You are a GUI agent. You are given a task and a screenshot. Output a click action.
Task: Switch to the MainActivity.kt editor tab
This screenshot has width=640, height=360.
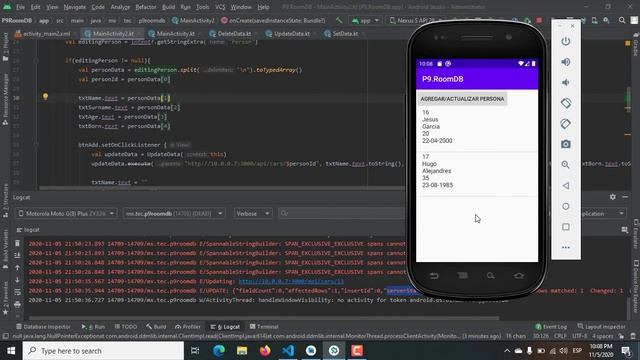[176, 33]
